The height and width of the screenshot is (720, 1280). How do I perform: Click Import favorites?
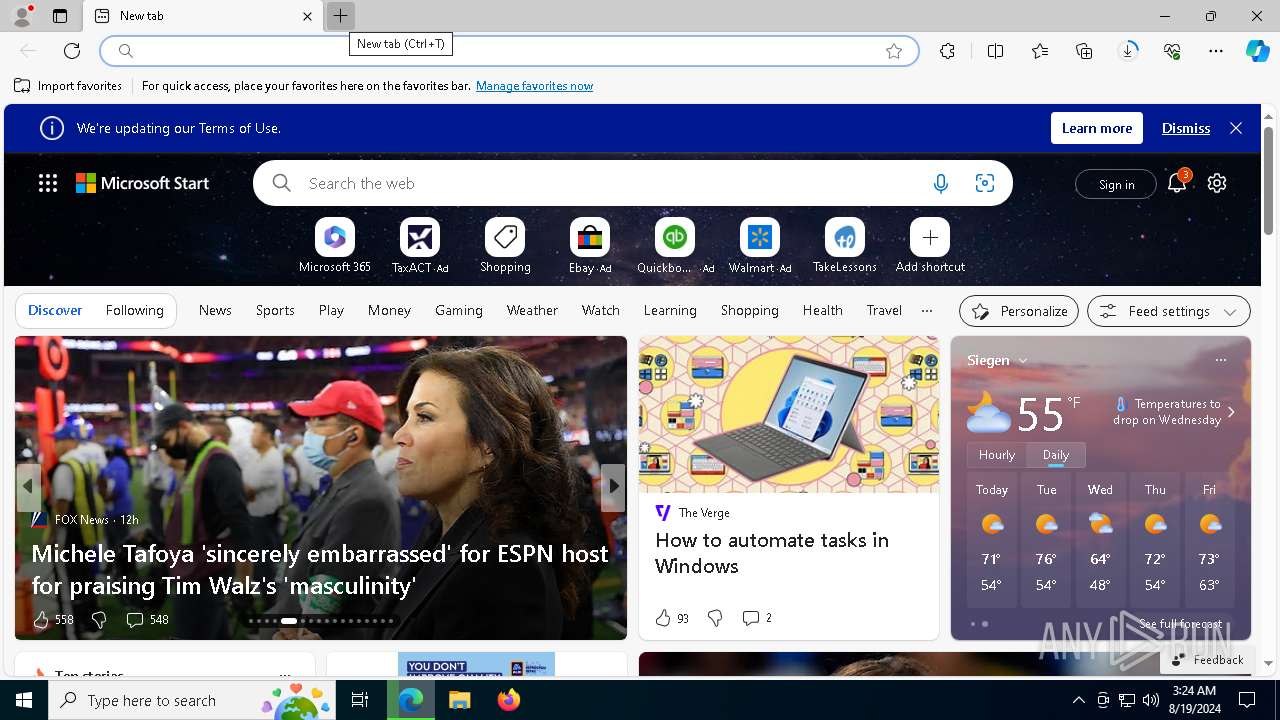pos(68,86)
